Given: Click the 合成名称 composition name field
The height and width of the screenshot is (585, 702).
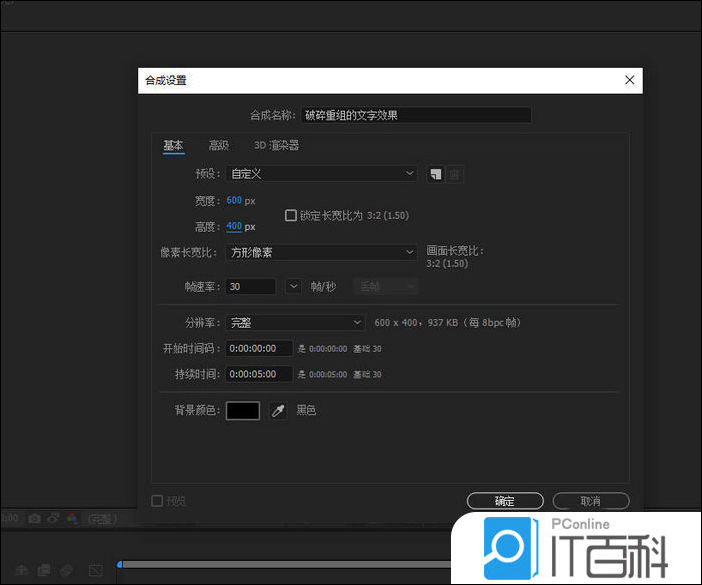Looking at the screenshot, I should coord(415,115).
